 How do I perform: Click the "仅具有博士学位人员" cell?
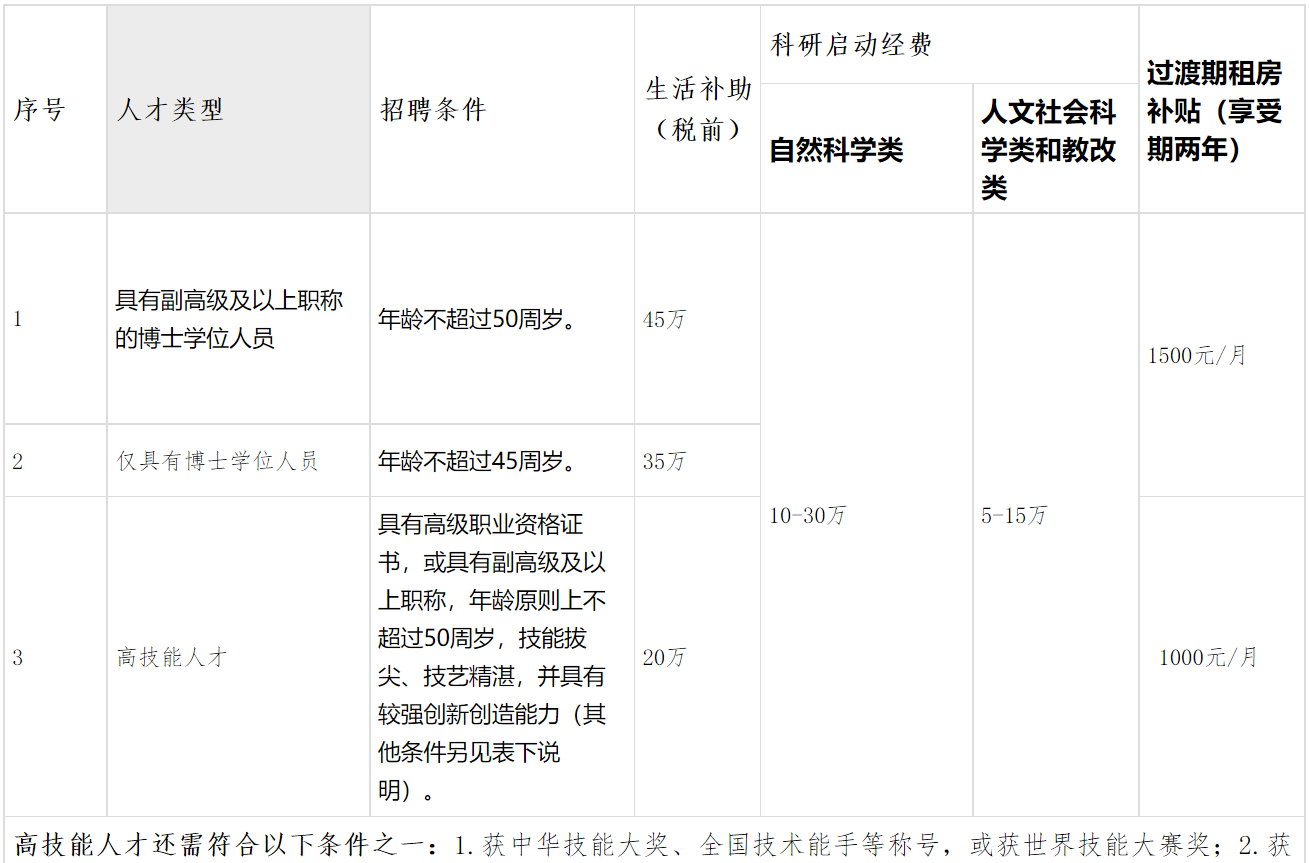coord(217,461)
